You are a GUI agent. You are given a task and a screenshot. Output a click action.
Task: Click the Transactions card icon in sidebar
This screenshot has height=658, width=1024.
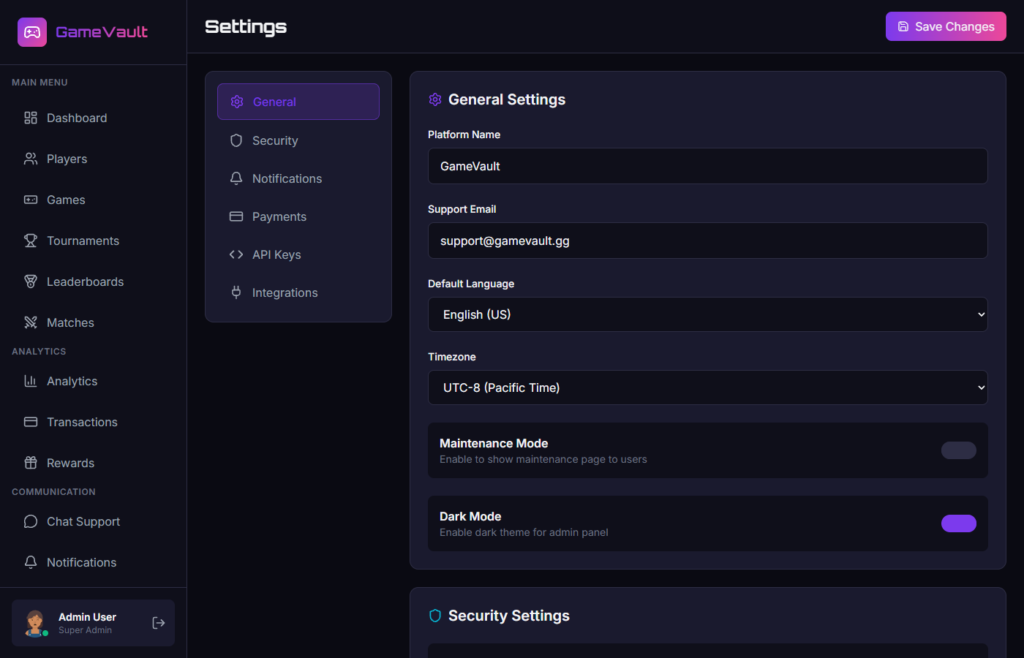(31, 422)
